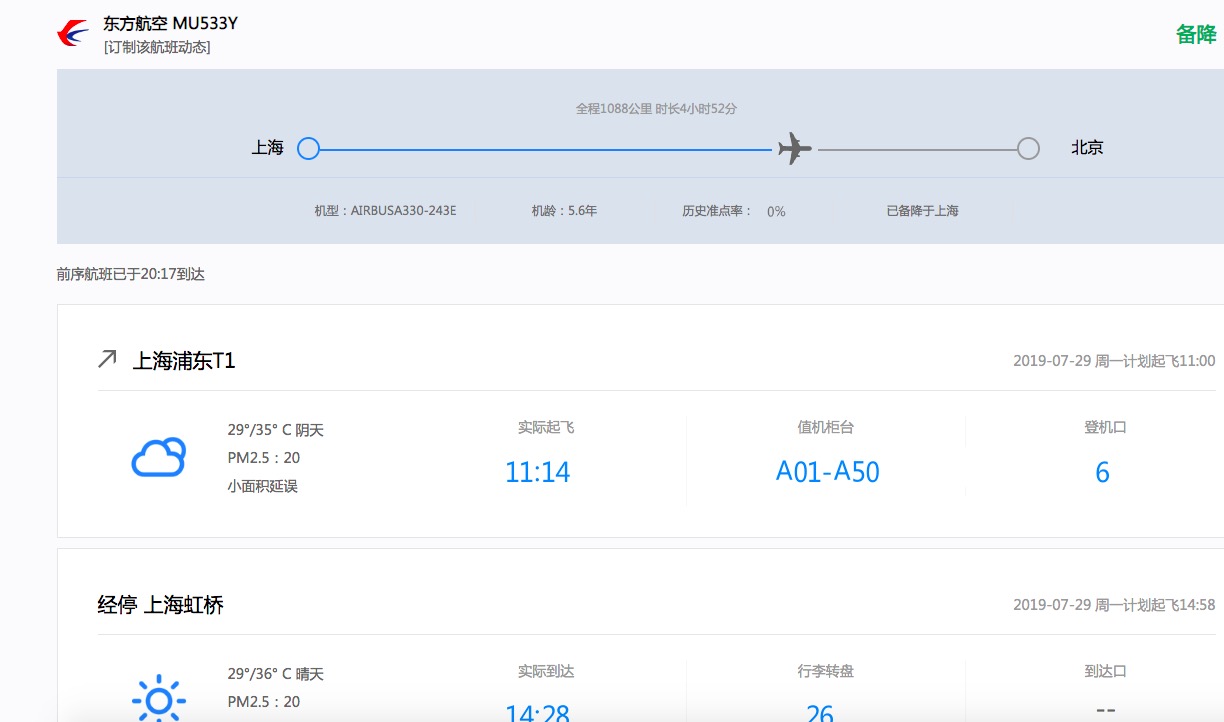The height and width of the screenshot is (722, 1224).
Task: Click the sunny weather icon
Action: (159, 699)
